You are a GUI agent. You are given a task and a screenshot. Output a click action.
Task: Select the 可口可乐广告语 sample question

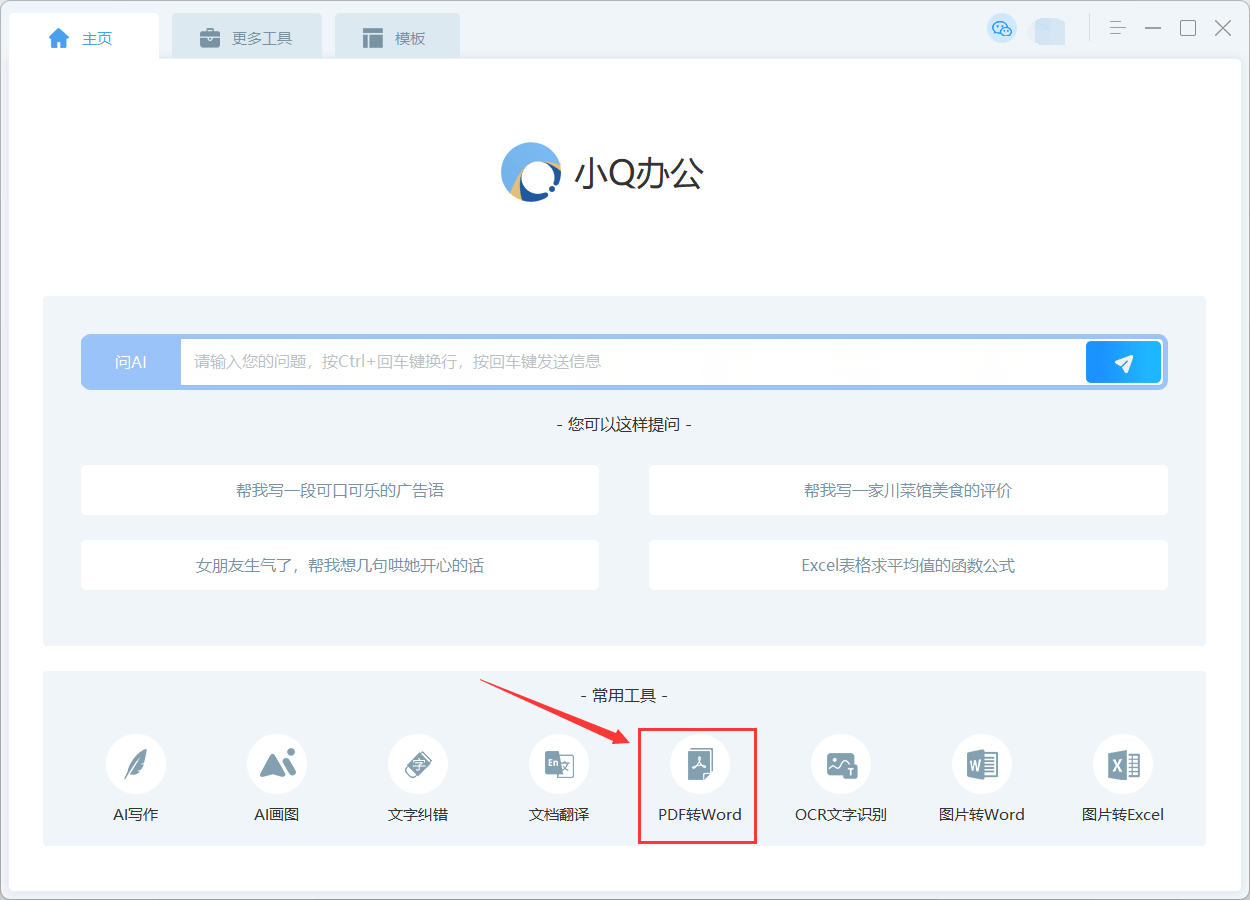[x=340, y=490]
